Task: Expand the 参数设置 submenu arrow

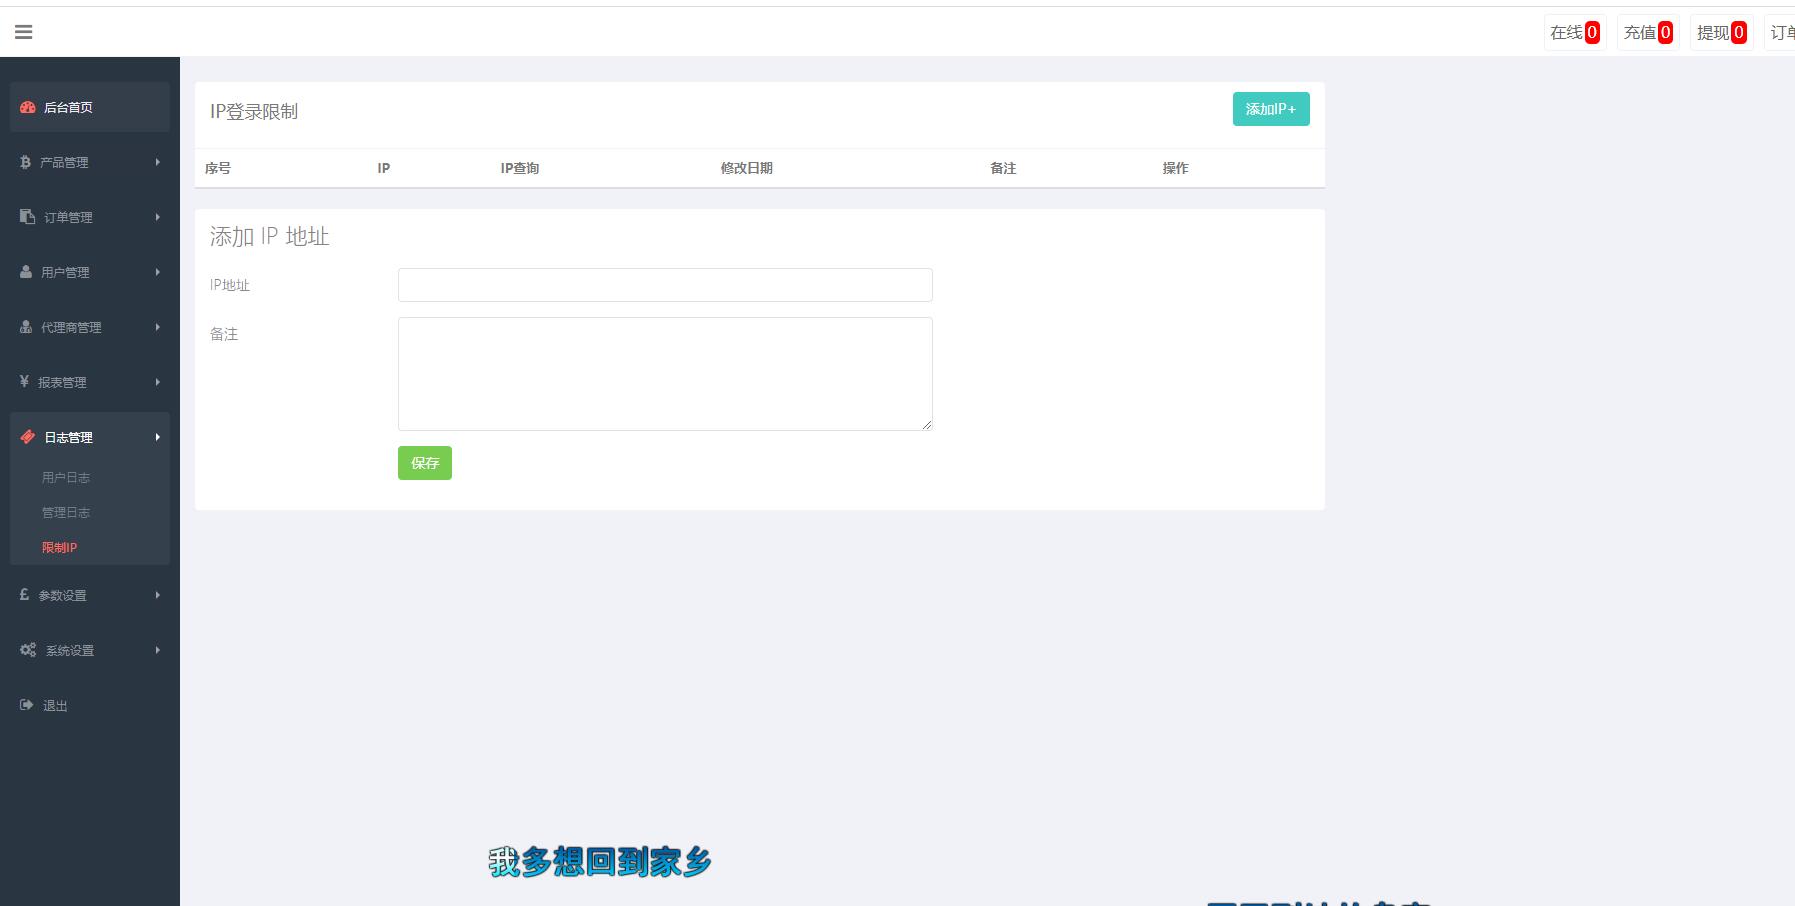Action: 158,595
